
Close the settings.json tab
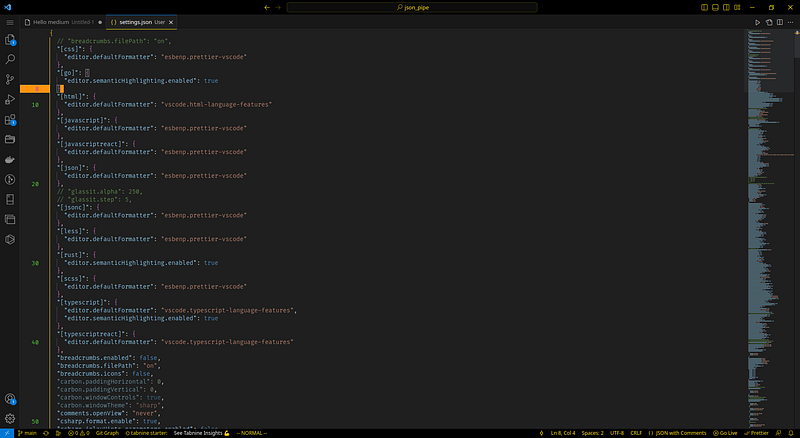[x=171, y=22]
